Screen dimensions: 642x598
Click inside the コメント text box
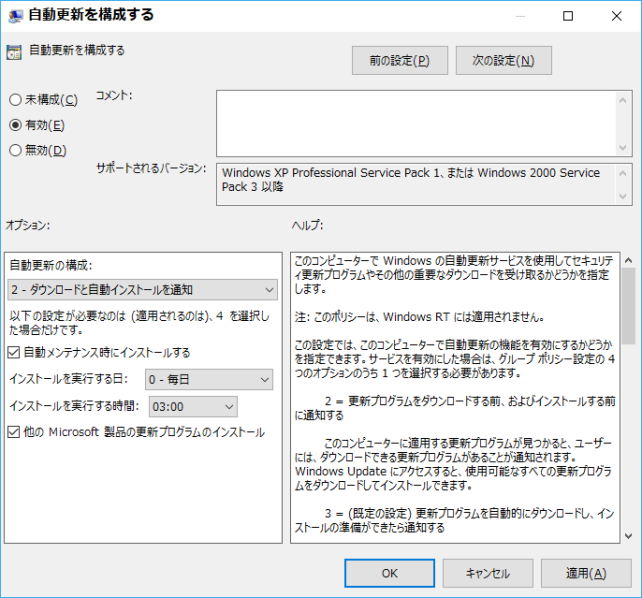(416, 123)
